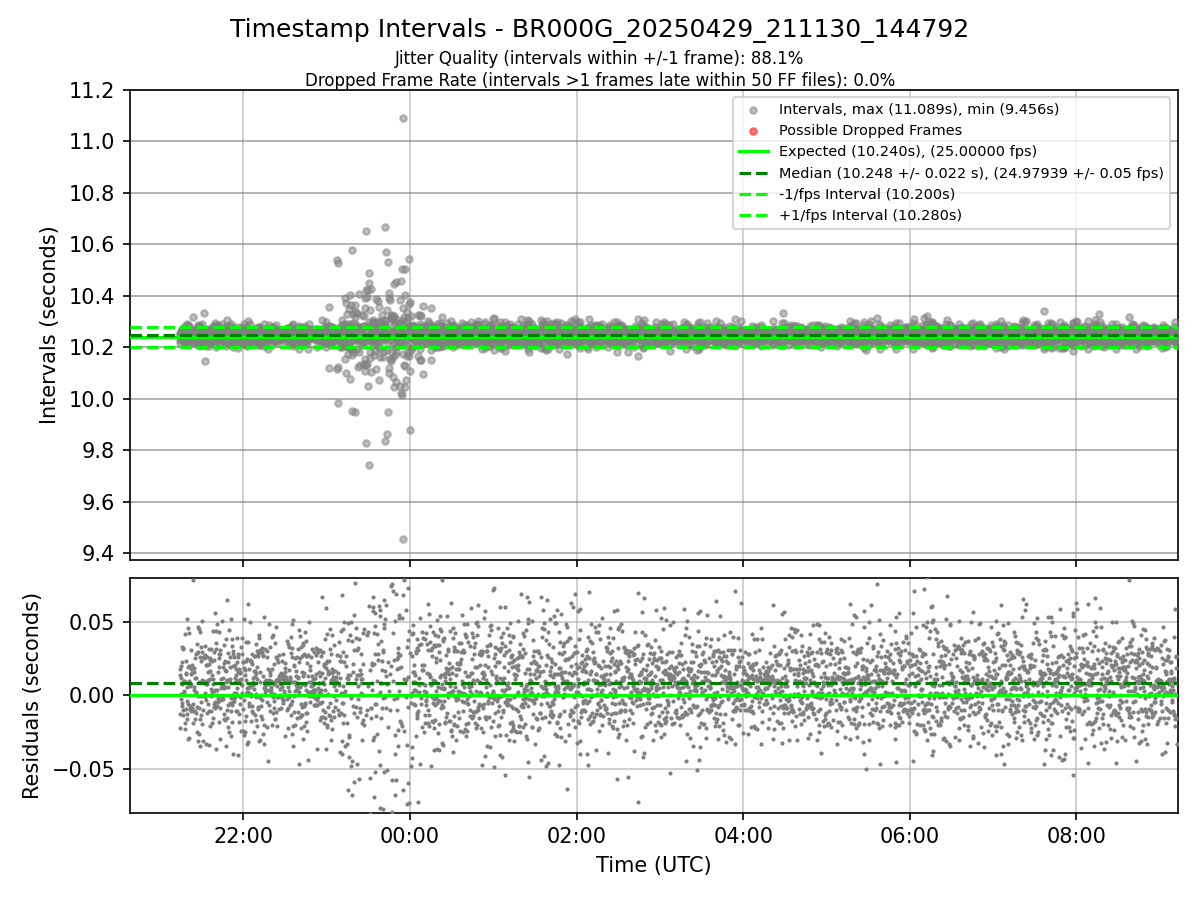Click the dark green dashed Median line sample
Screen dimensions: 1200x900
click(753, 173)
